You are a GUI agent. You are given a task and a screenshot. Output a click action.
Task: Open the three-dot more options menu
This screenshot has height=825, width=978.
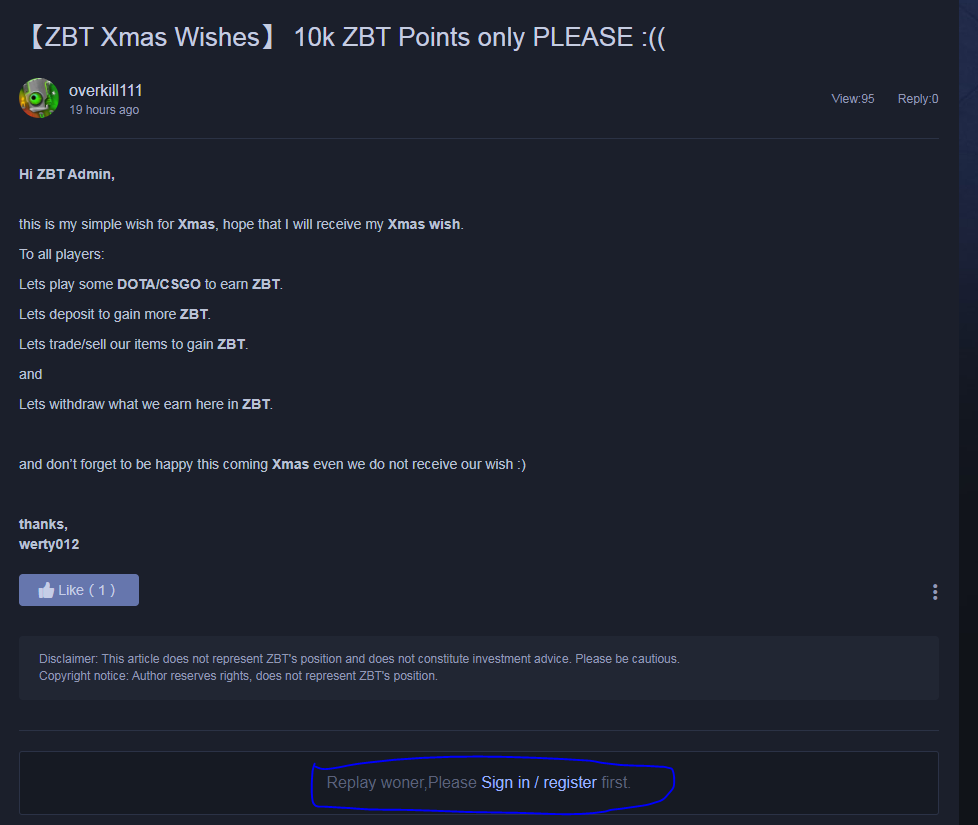(x=934, y=592)
